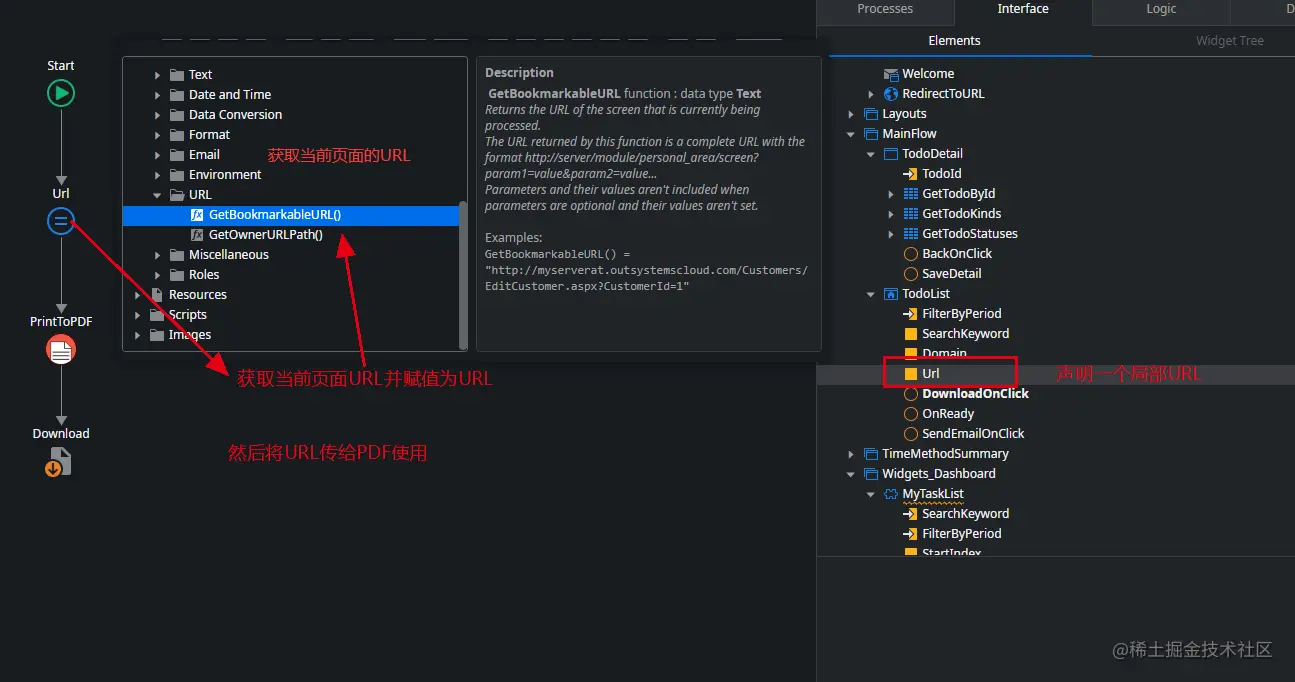Expand the Format folder
Viewport: 1295px width, 682px height.
coord(157,135)
